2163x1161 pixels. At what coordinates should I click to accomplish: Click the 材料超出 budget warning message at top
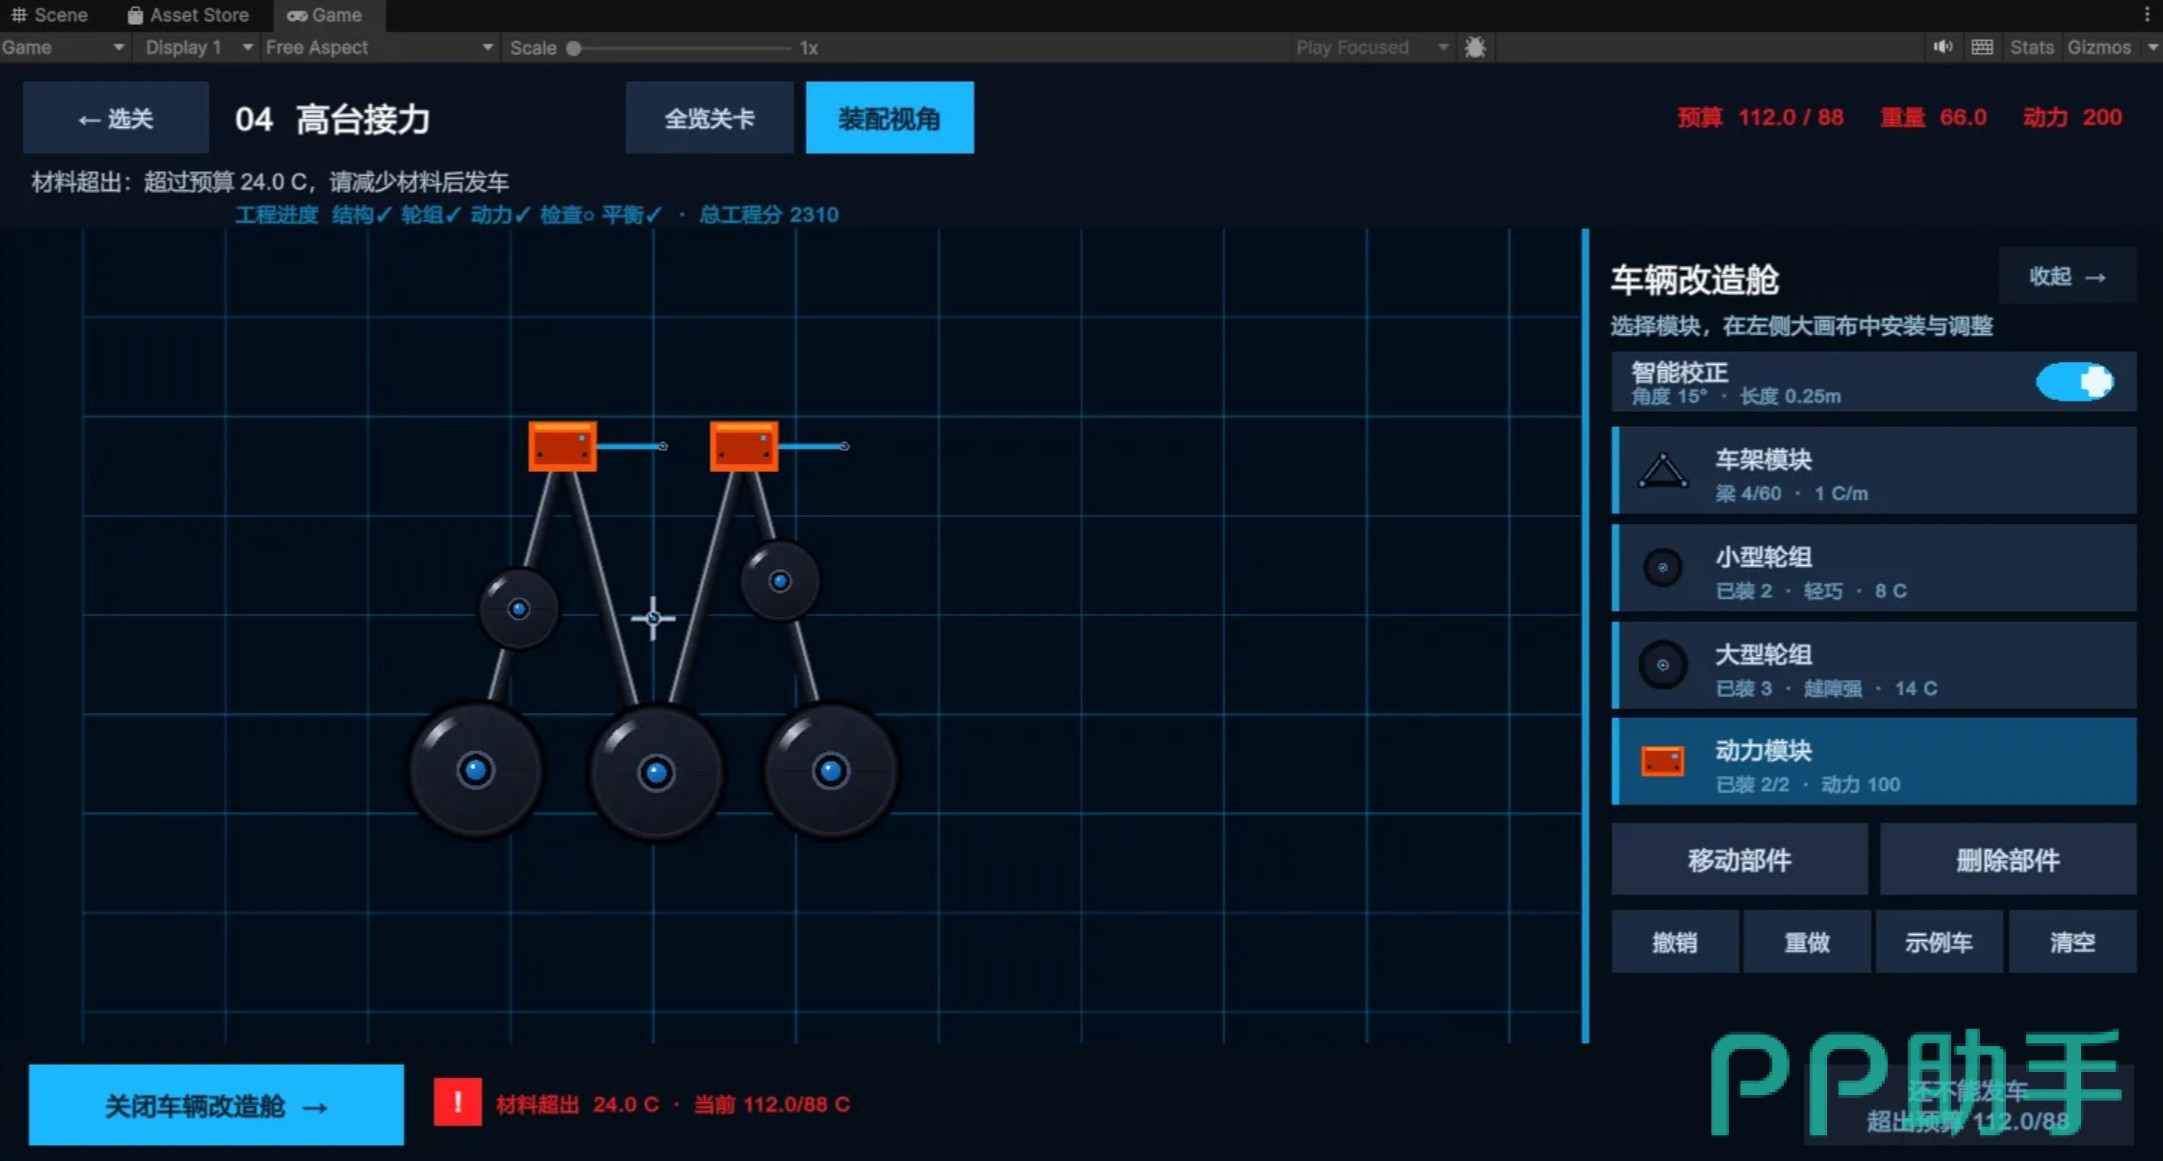coord(270,181)
